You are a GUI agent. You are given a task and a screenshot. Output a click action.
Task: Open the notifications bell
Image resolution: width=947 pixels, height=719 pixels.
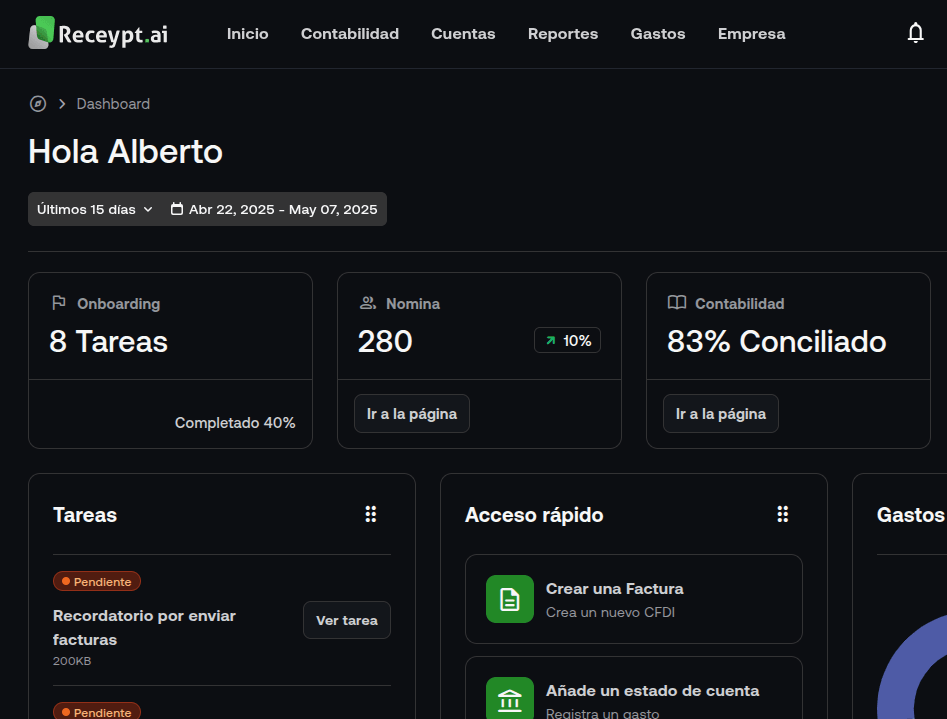pyautogui.click(x=916, y=33)
